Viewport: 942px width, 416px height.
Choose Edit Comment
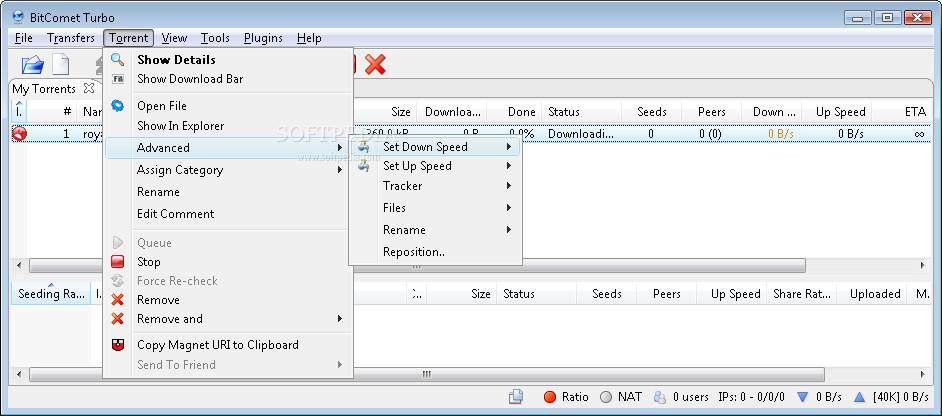[x=228, y=213]
